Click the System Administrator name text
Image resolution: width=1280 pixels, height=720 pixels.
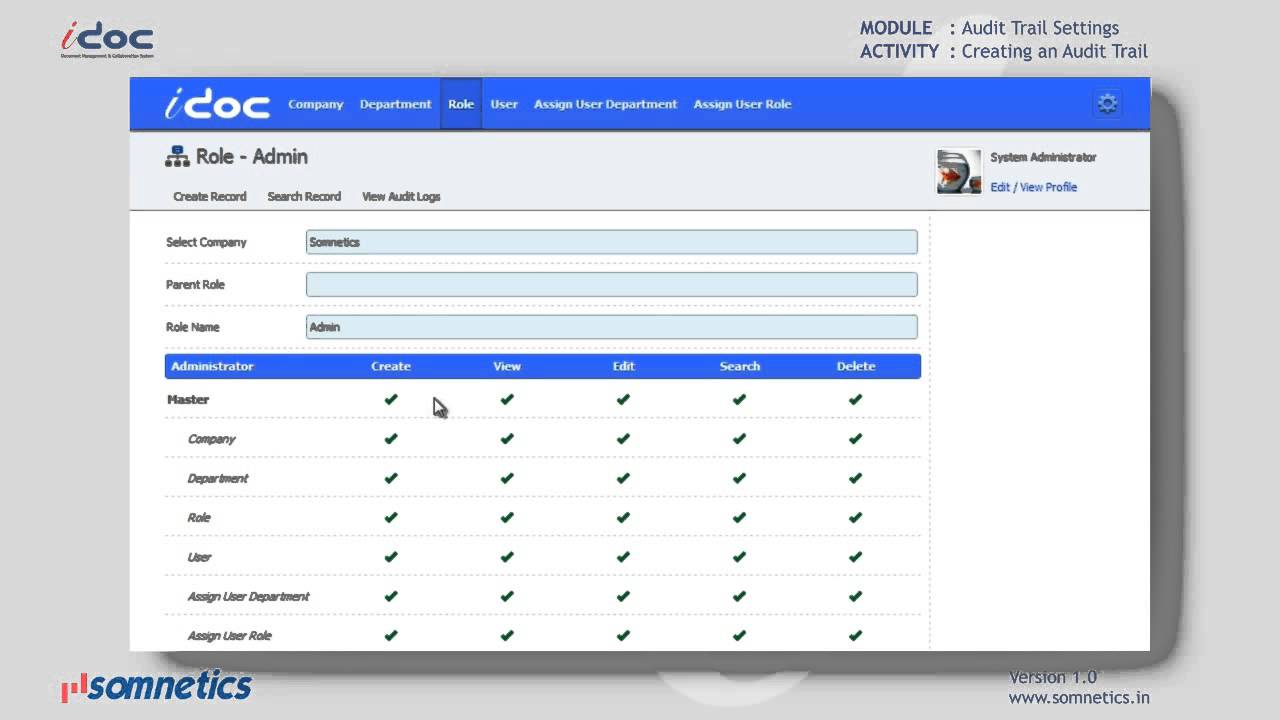pyautogui.click(x=1043, y=157)
